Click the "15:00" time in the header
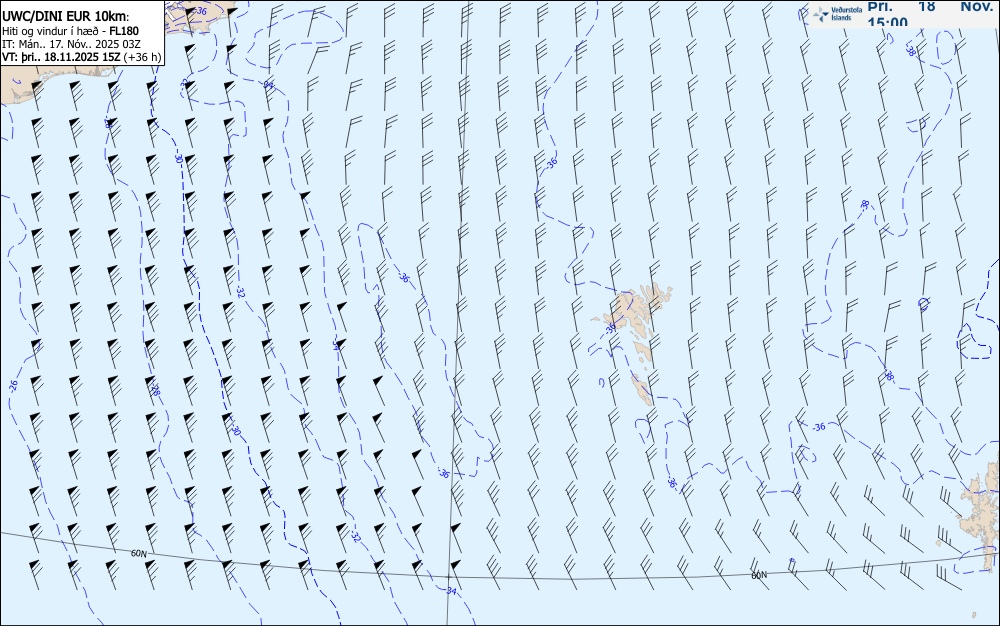 point(887,23)
